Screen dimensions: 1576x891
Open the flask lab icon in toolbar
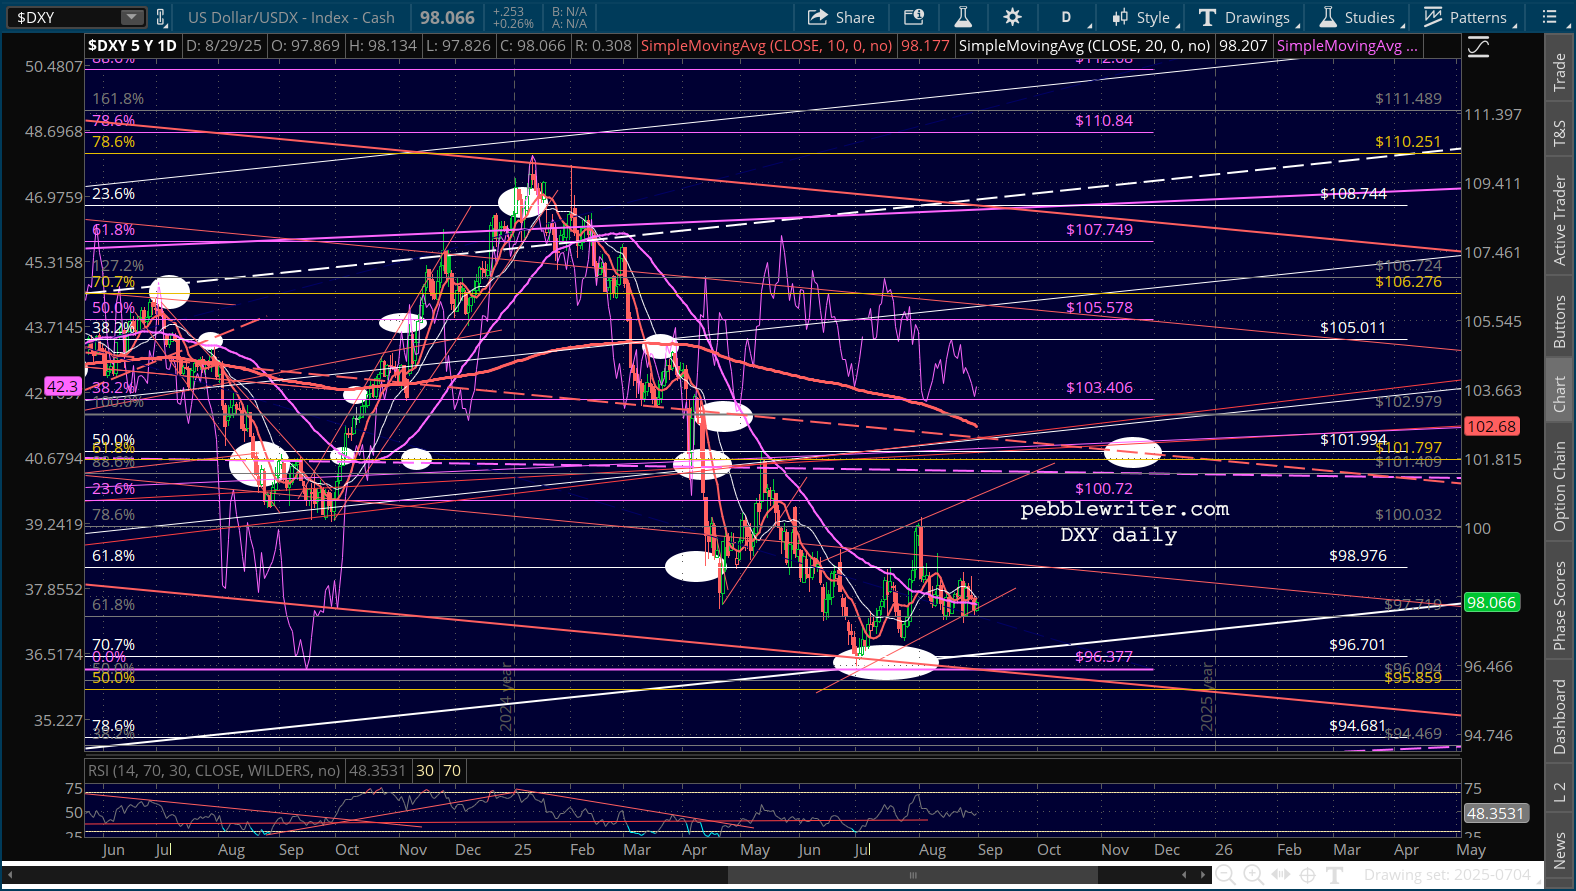tap(963, 17)
